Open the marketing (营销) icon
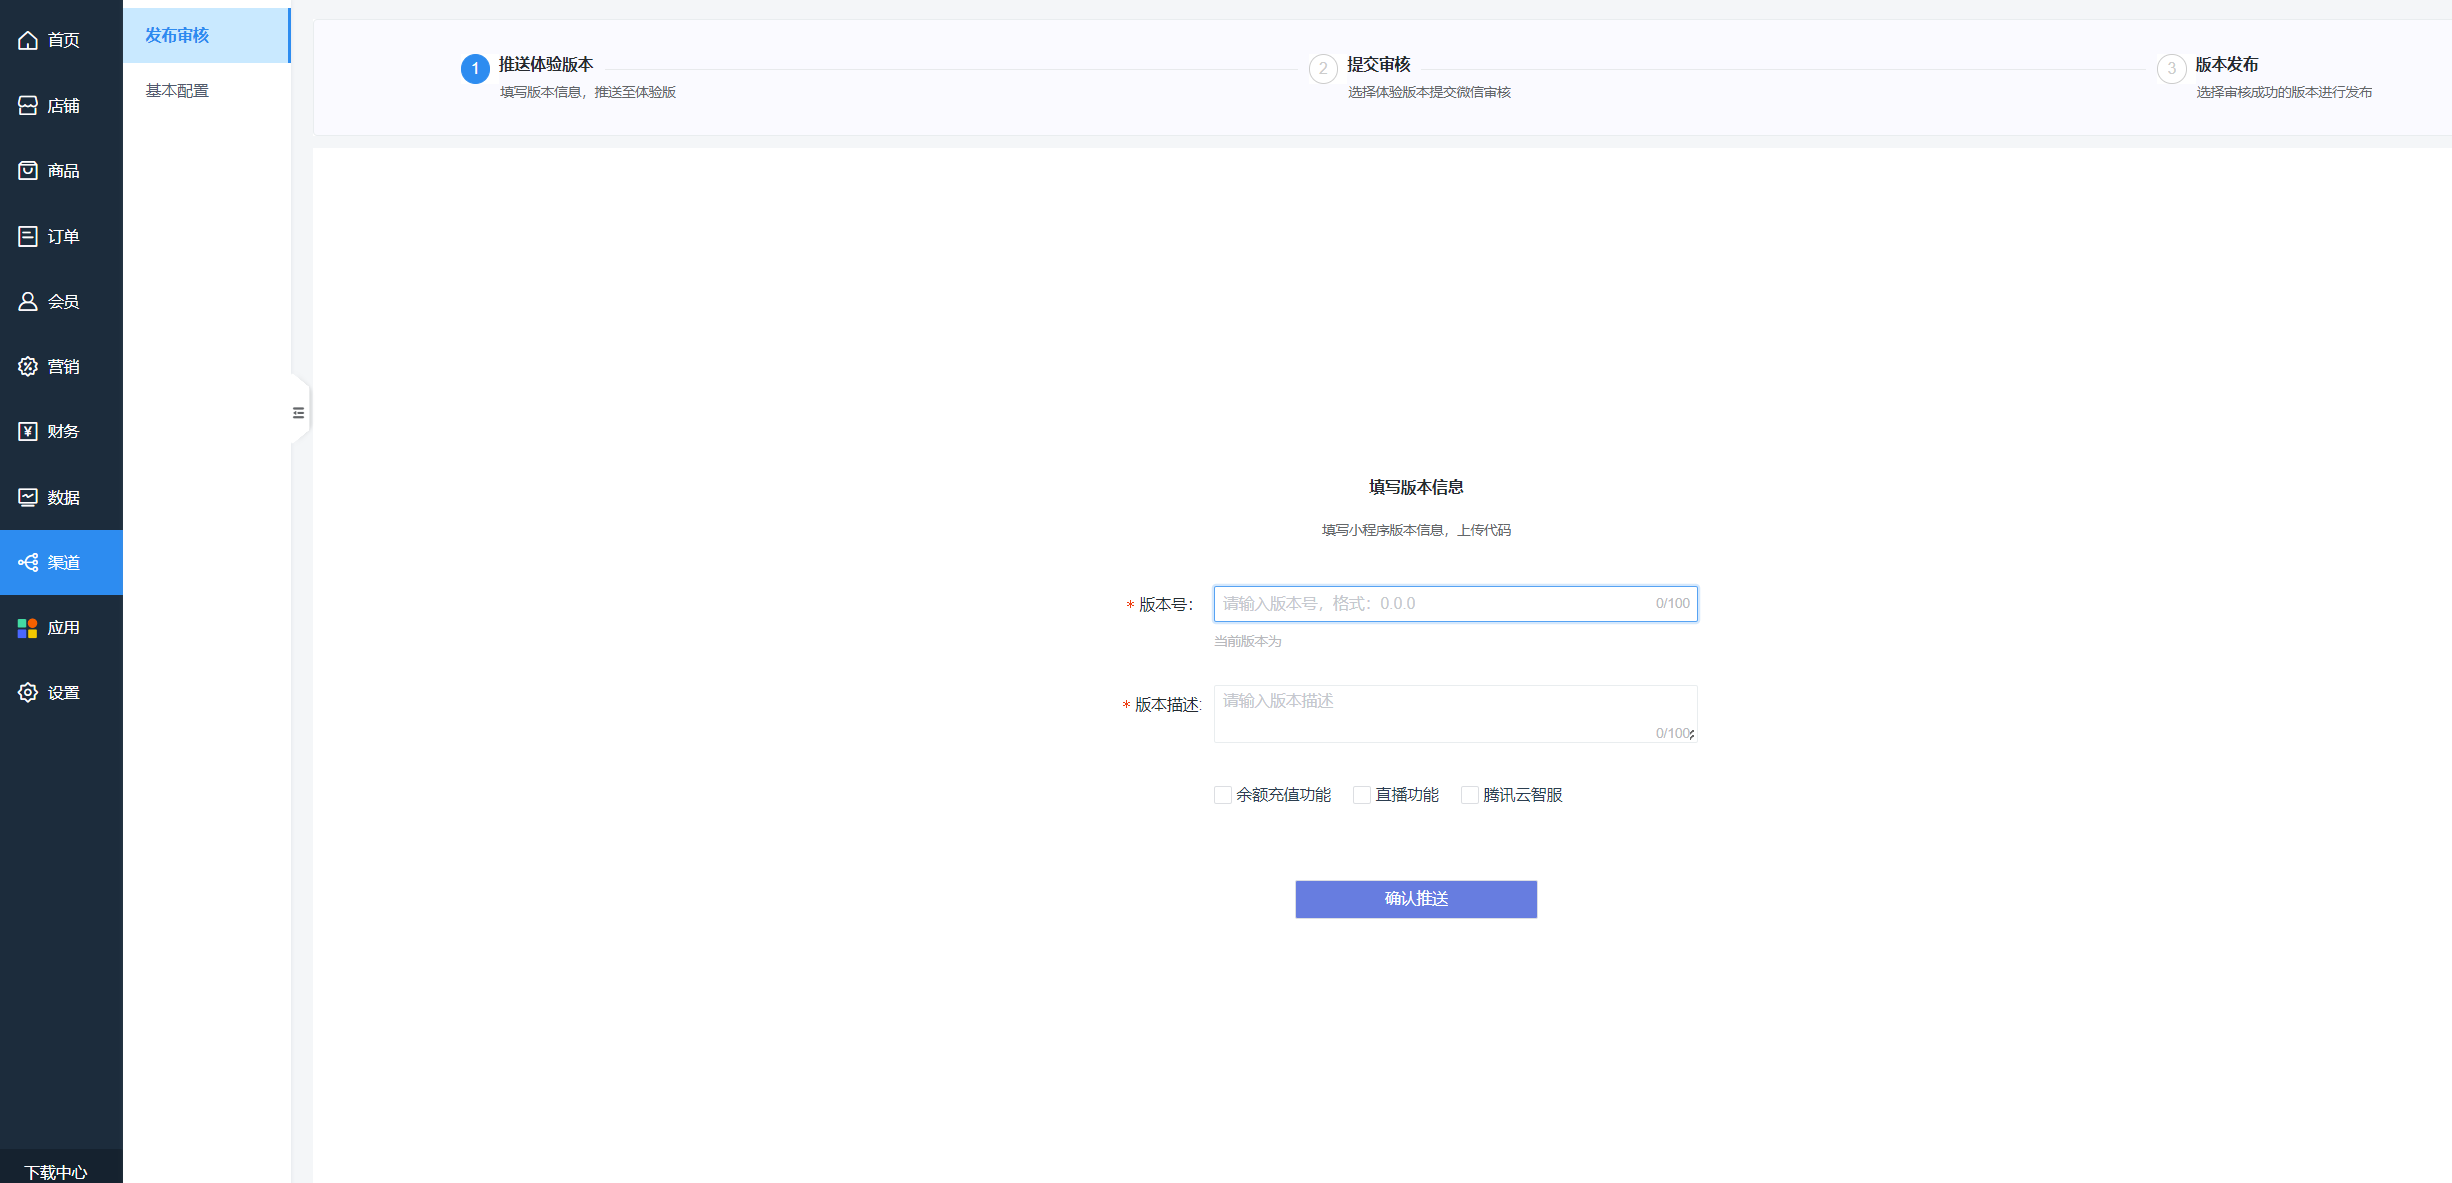2452x1183 pixels. 28,367
